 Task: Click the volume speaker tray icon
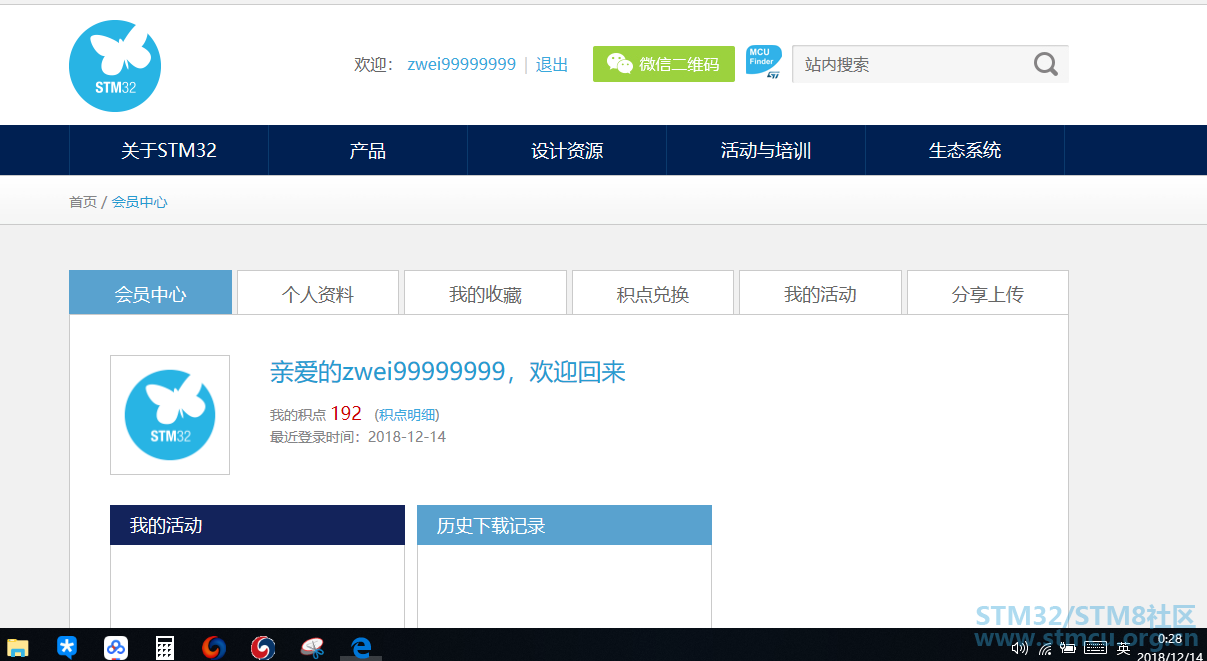(x=1020, y=648)
